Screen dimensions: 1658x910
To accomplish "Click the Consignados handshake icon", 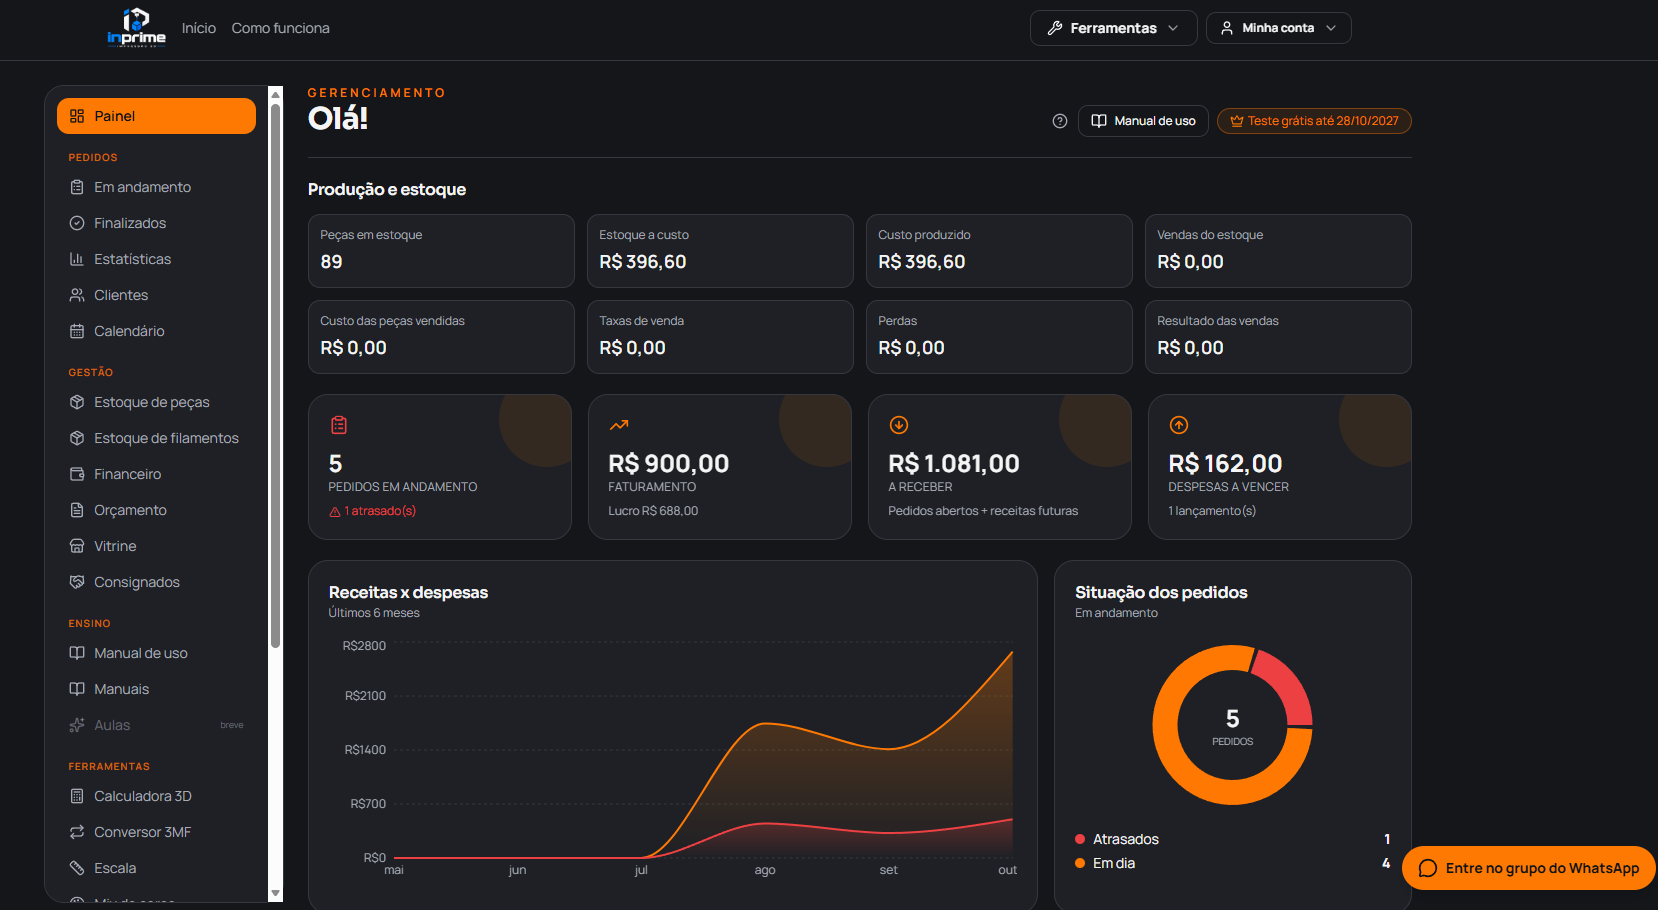I will point(77,582).
